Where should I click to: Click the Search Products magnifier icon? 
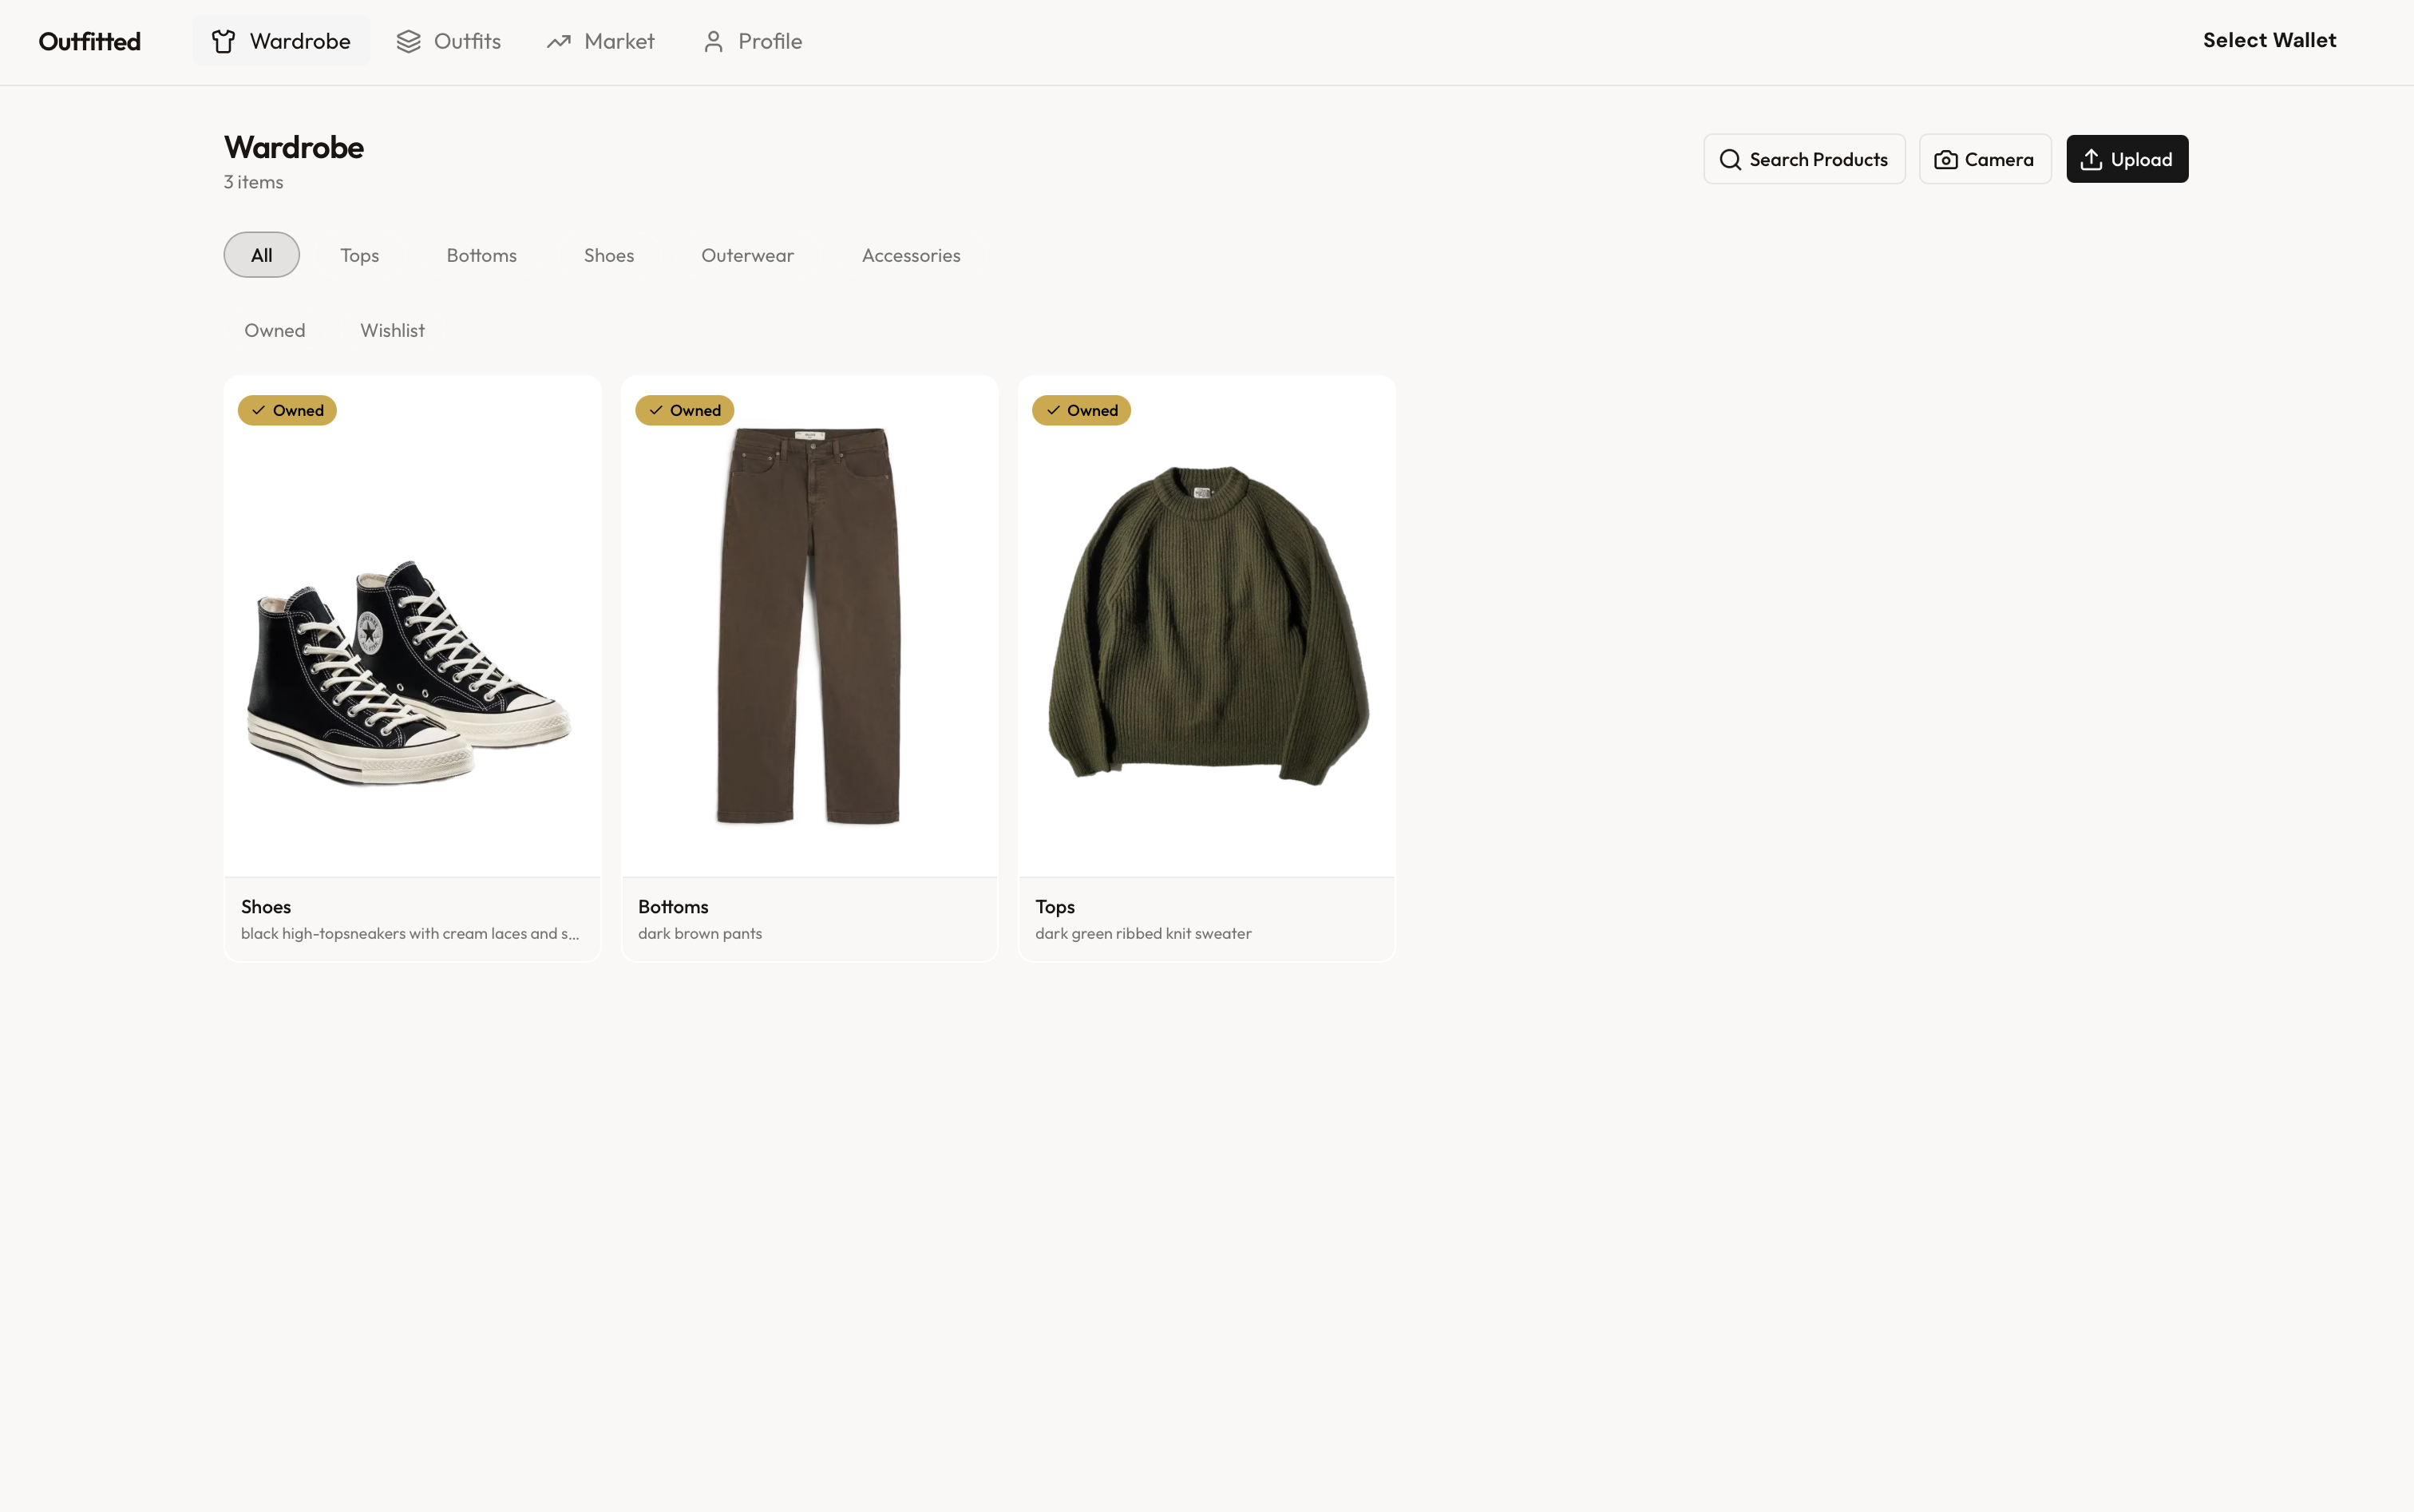tap(1730, 160)
